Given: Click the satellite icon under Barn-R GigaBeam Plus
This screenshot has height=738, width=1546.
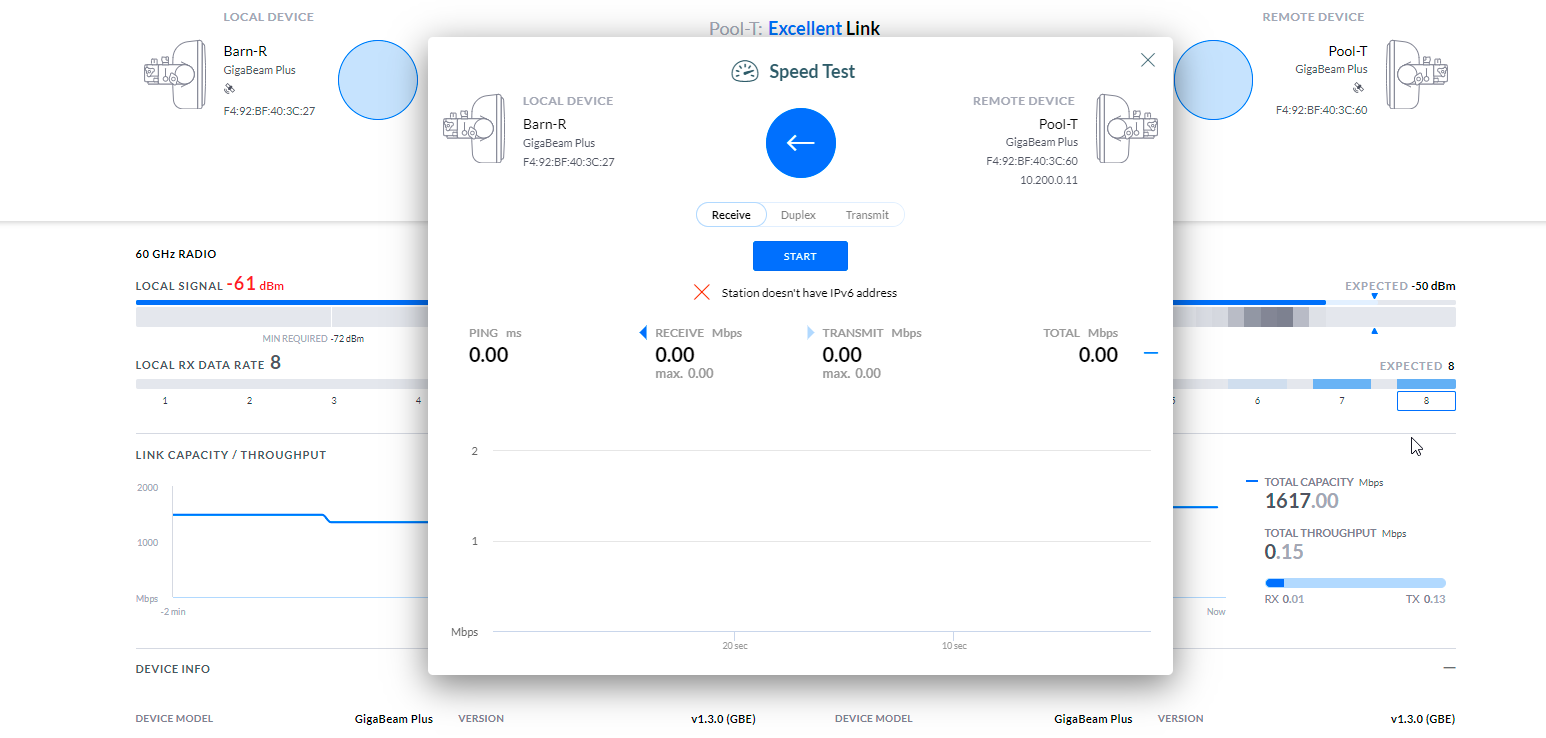Looking at the screenshot, I should [228, 88].
